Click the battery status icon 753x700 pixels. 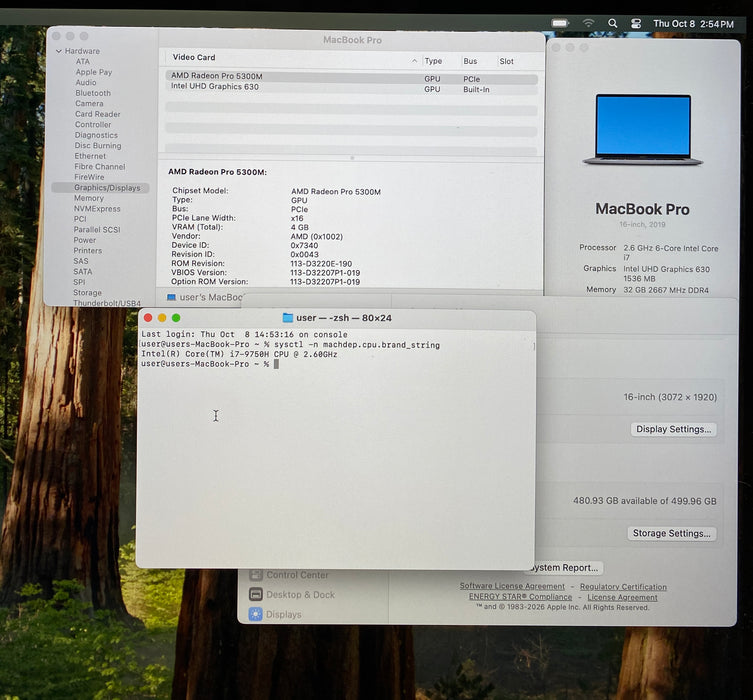click(x=560, y=23)
